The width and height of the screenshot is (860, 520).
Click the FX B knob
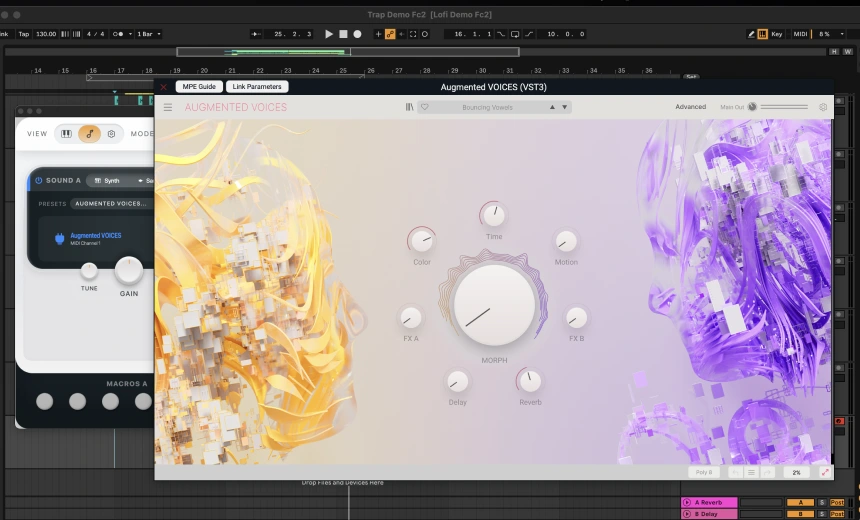coord(576,317)
